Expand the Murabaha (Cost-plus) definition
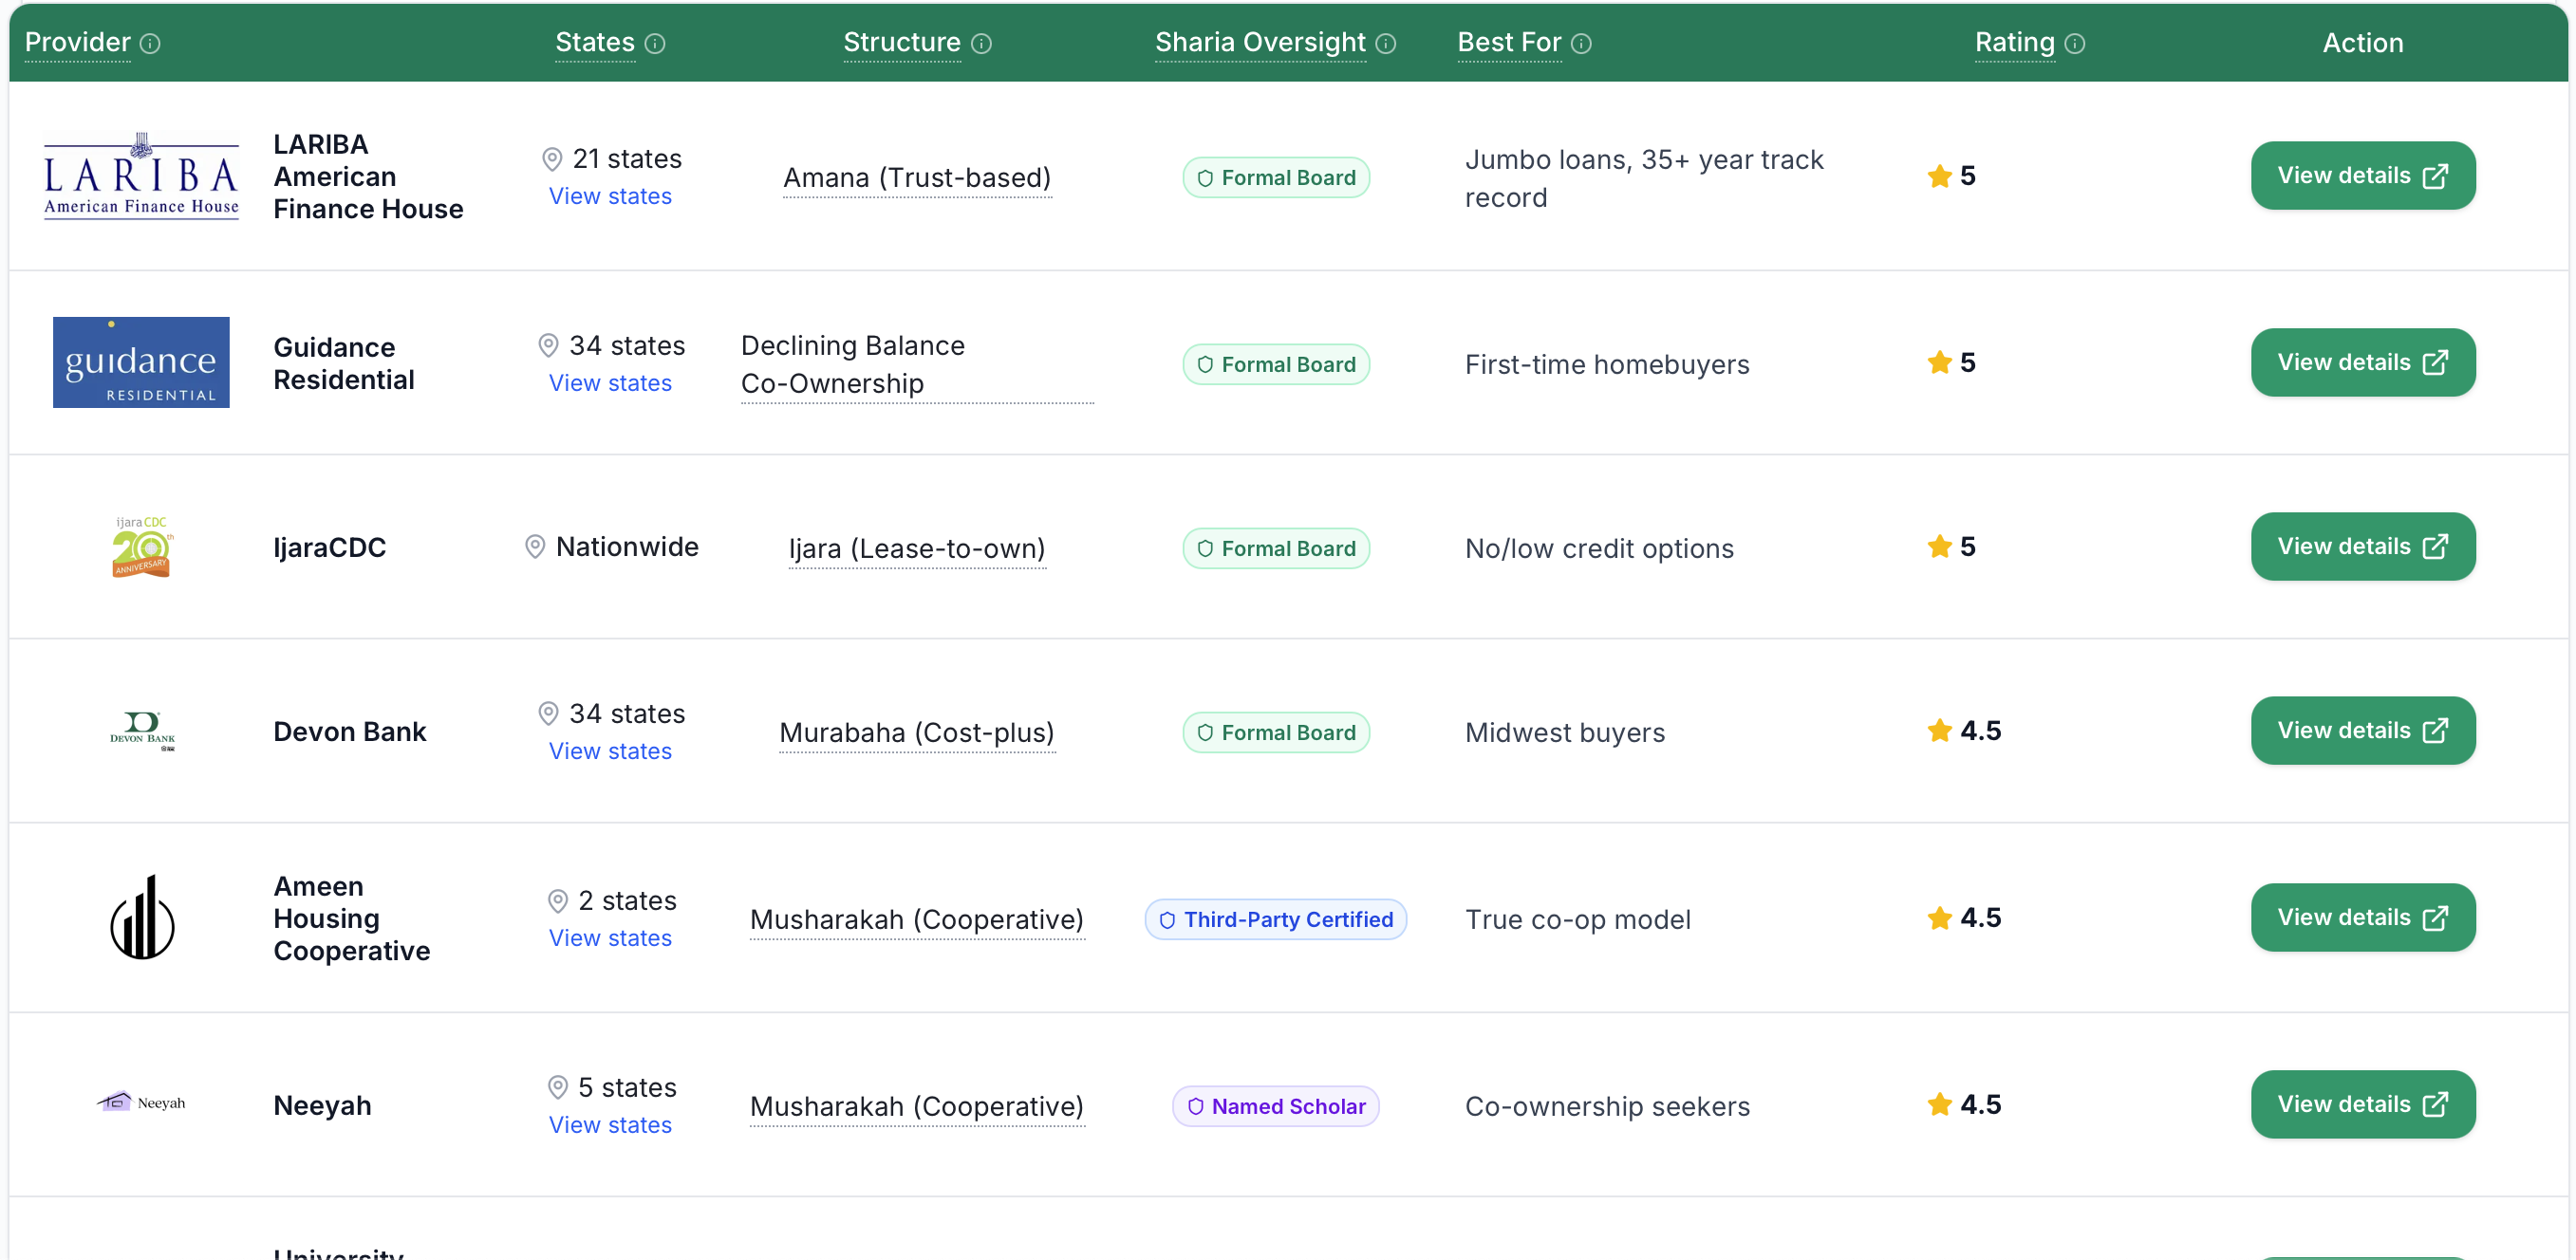2576x1260 pixels. pos(917,732)
